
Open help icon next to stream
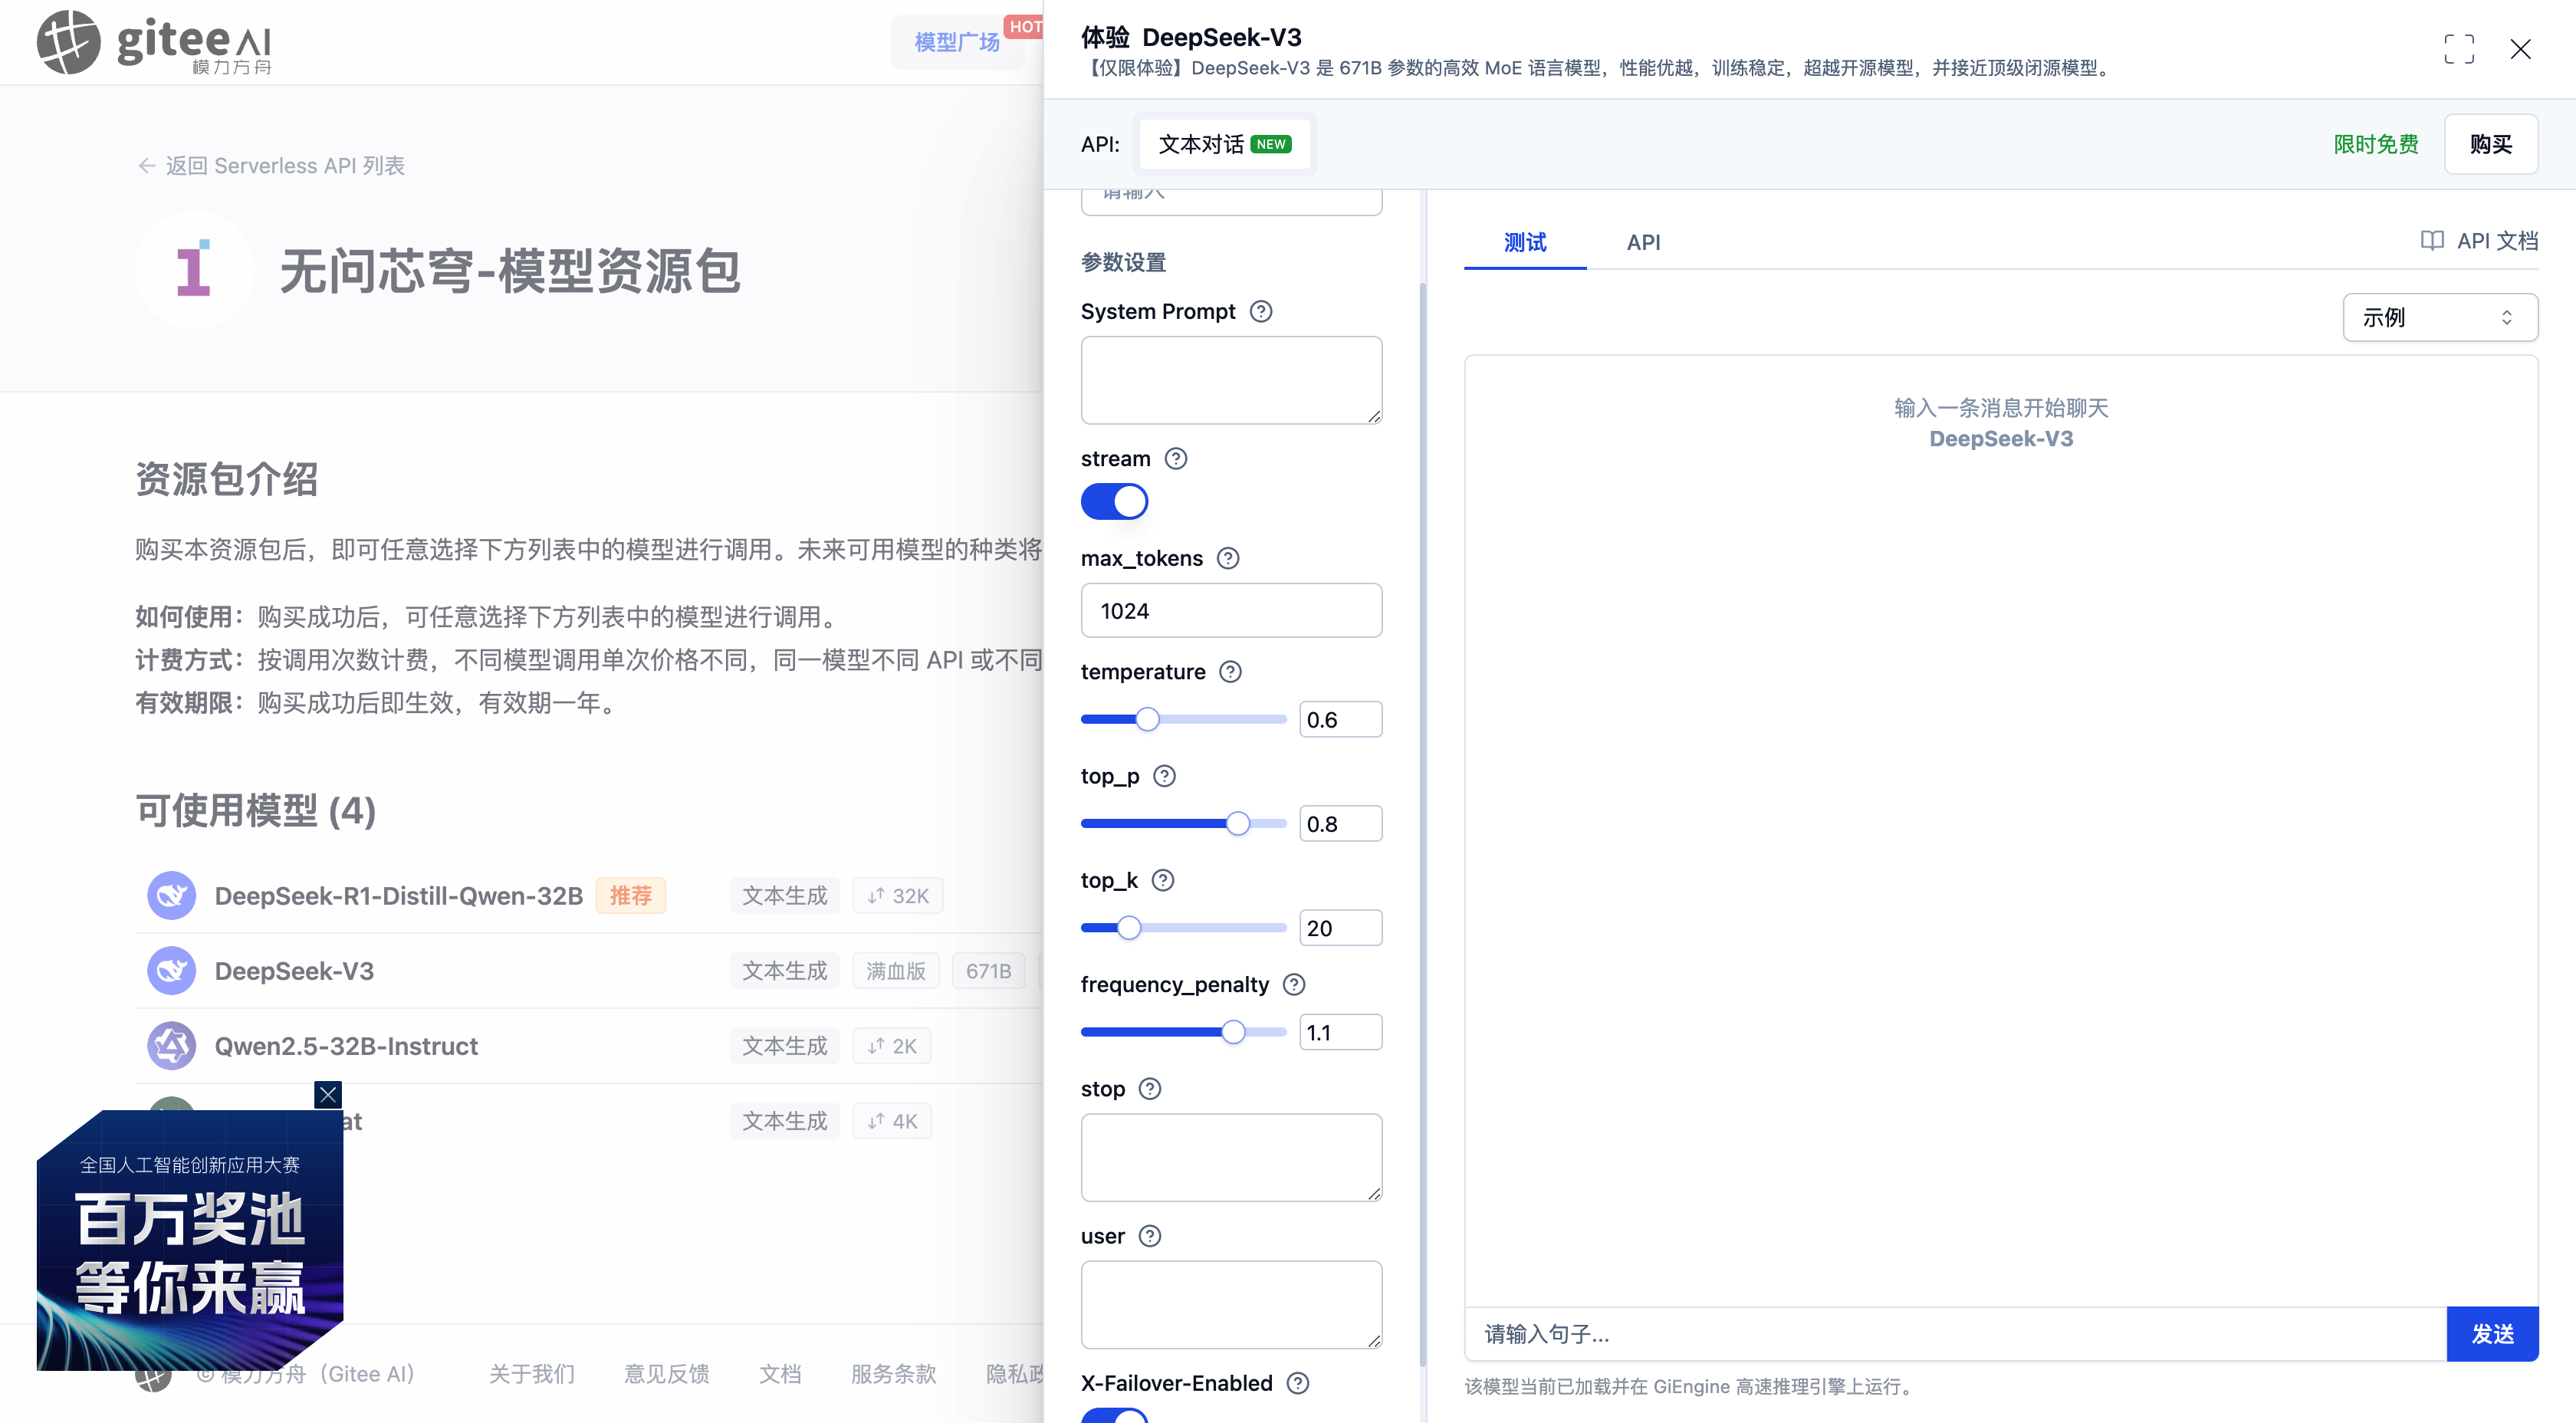point(1176,458)
